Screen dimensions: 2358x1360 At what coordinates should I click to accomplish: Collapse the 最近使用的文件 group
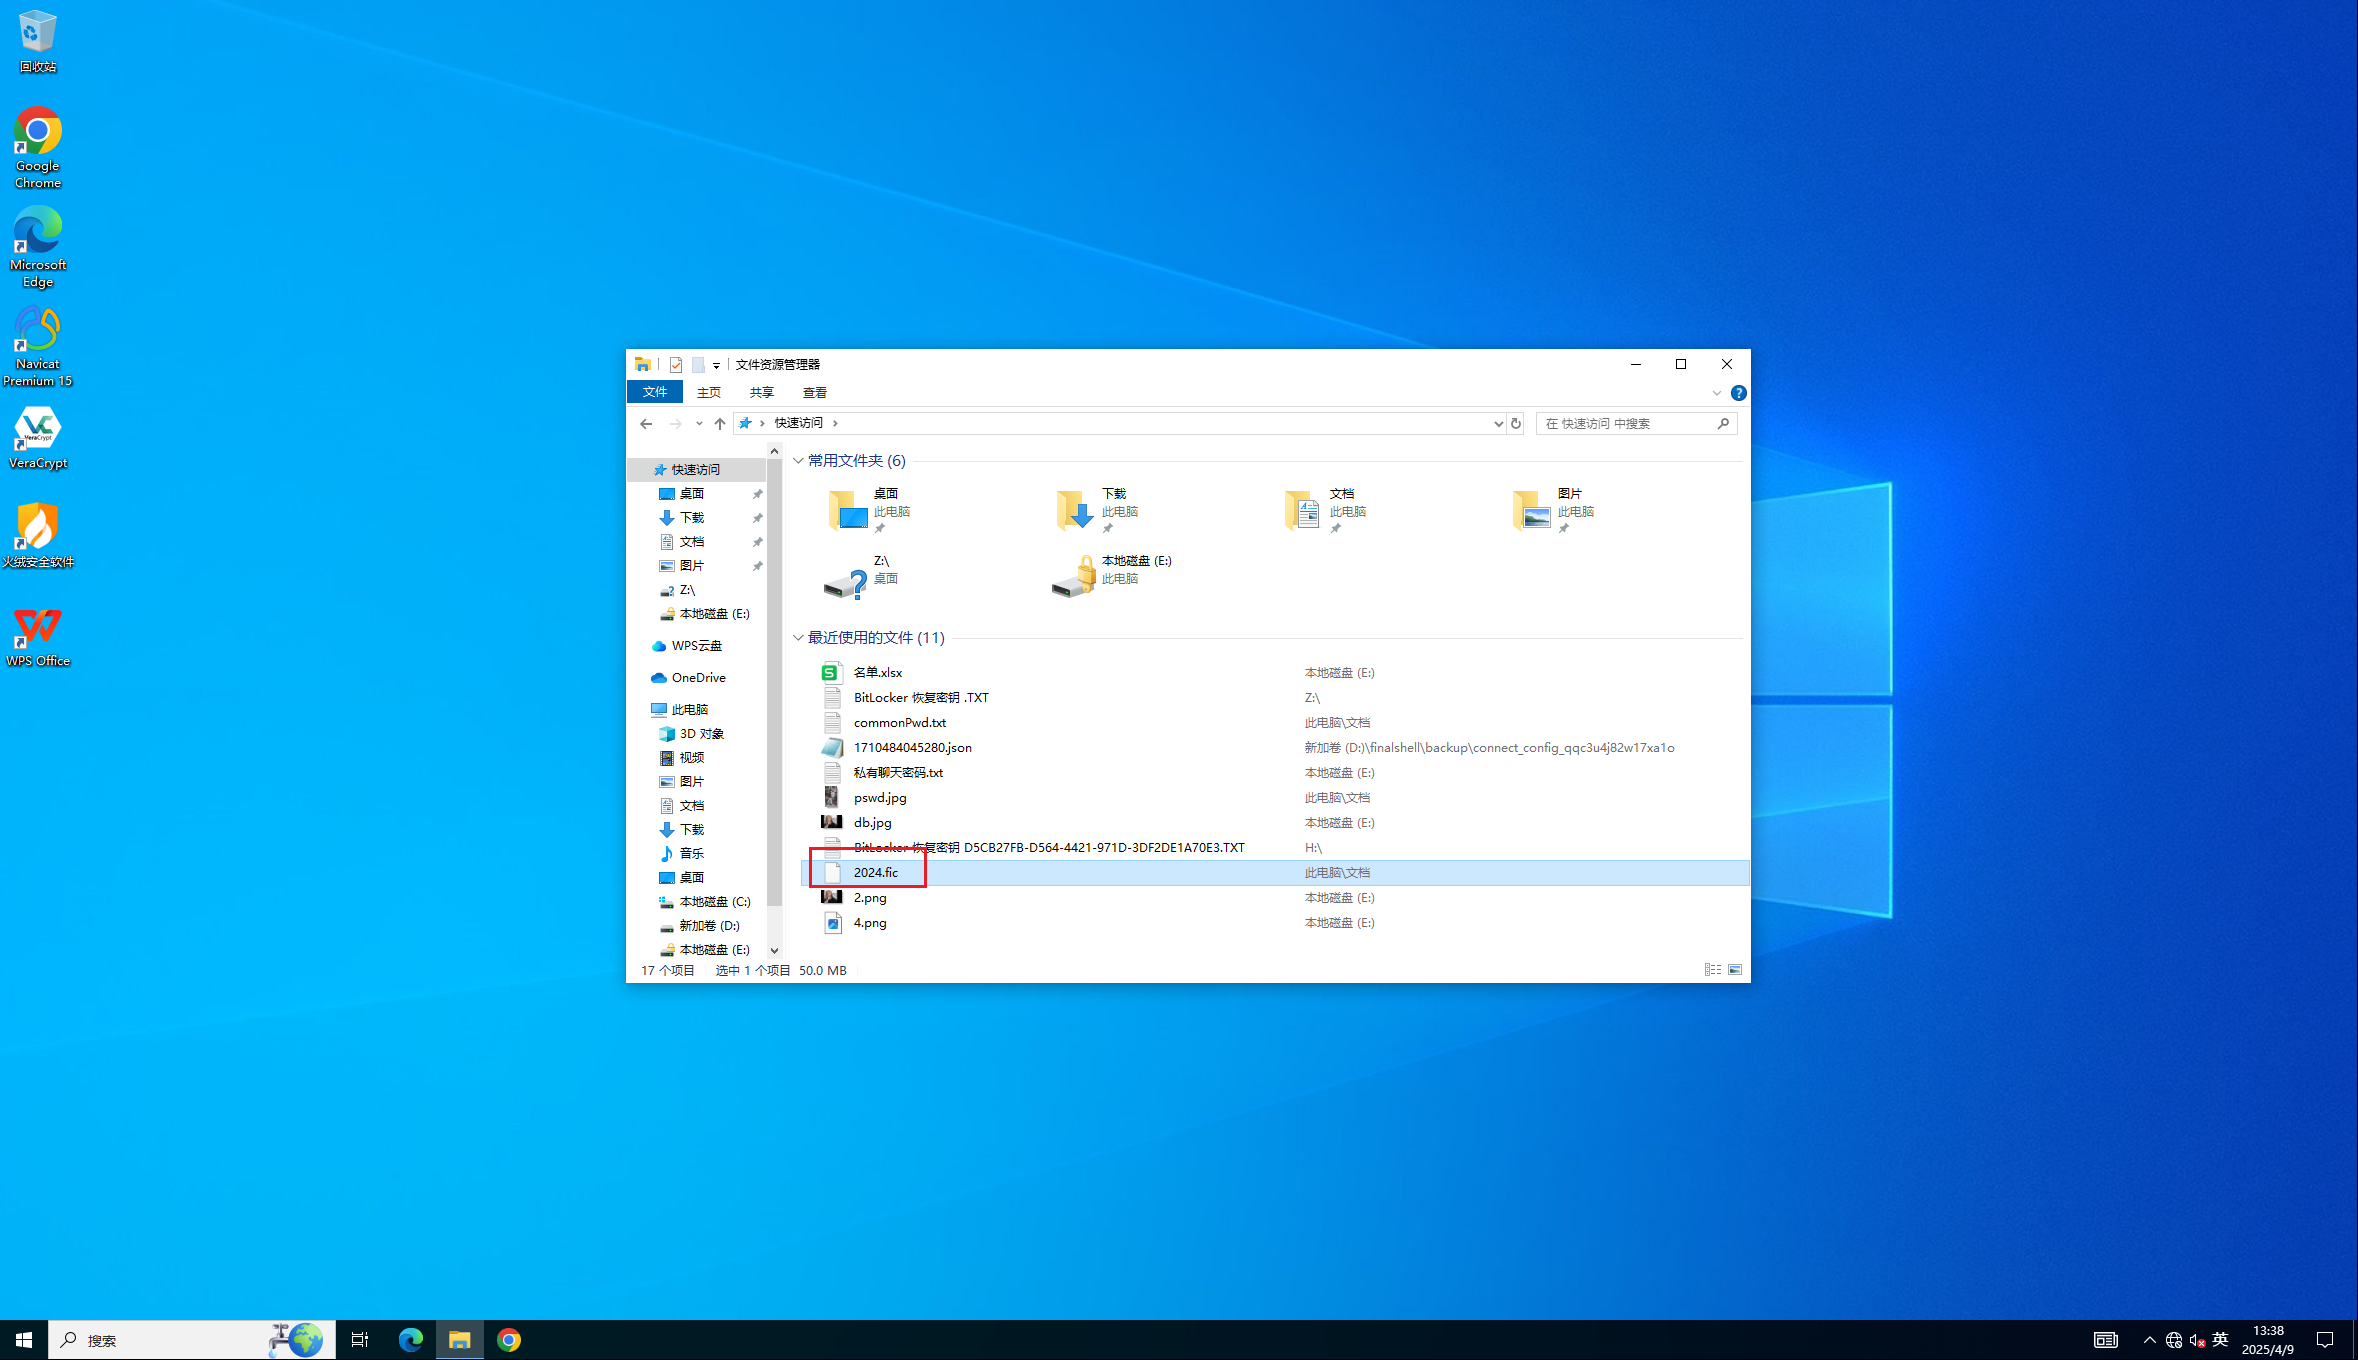tap(798, 638)
